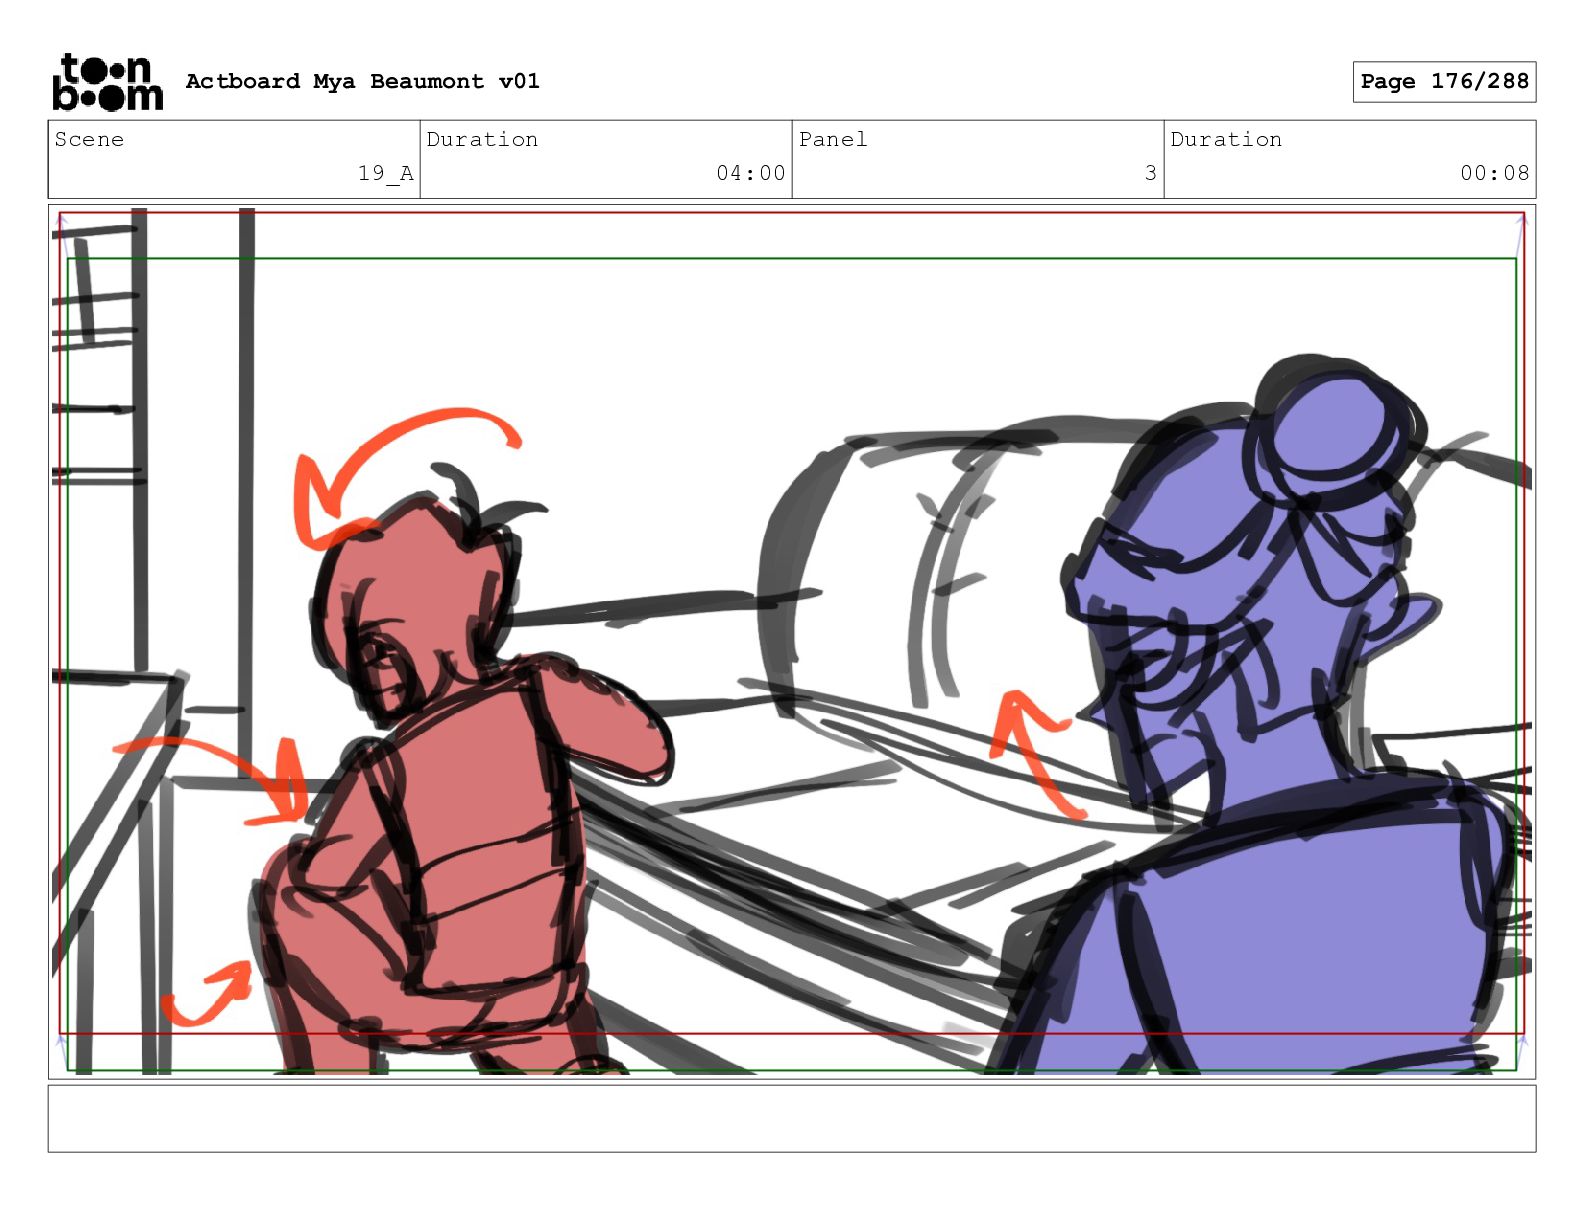1584x1224 pixels.
Task: Click the 'Page 176/288' box
Action: pos(1444,82)
